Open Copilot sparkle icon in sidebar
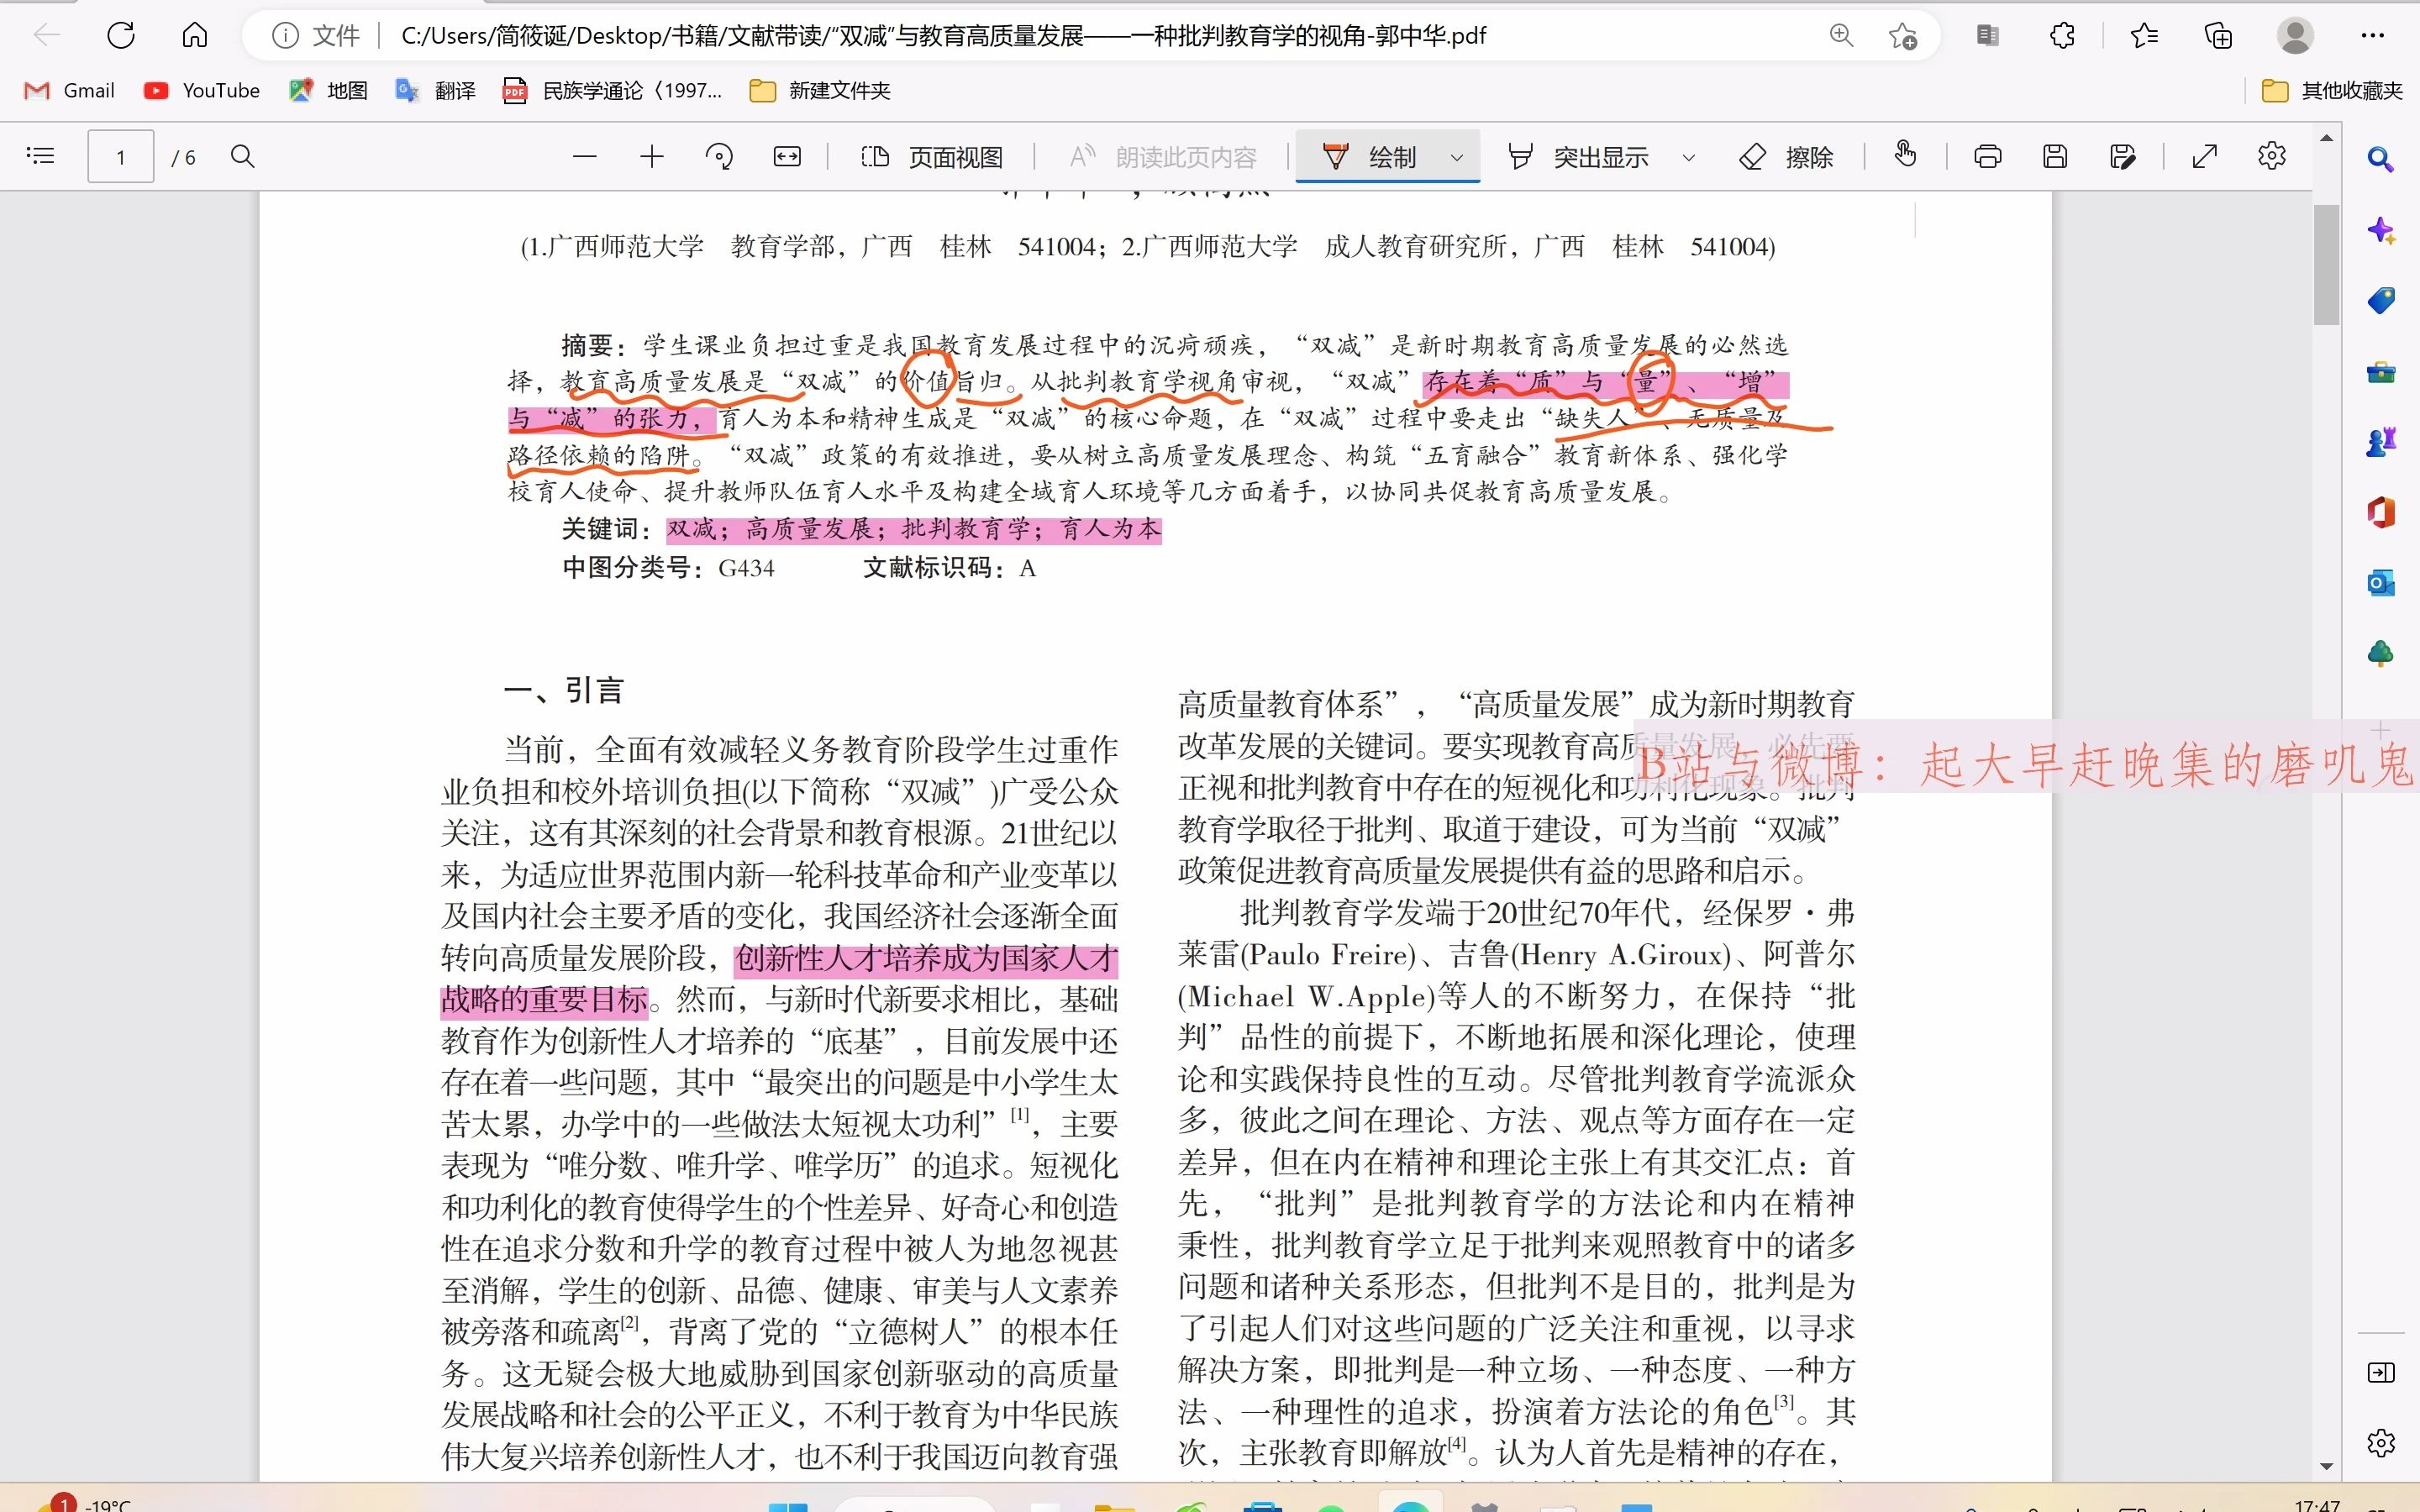 click(x=2381, y=231)
